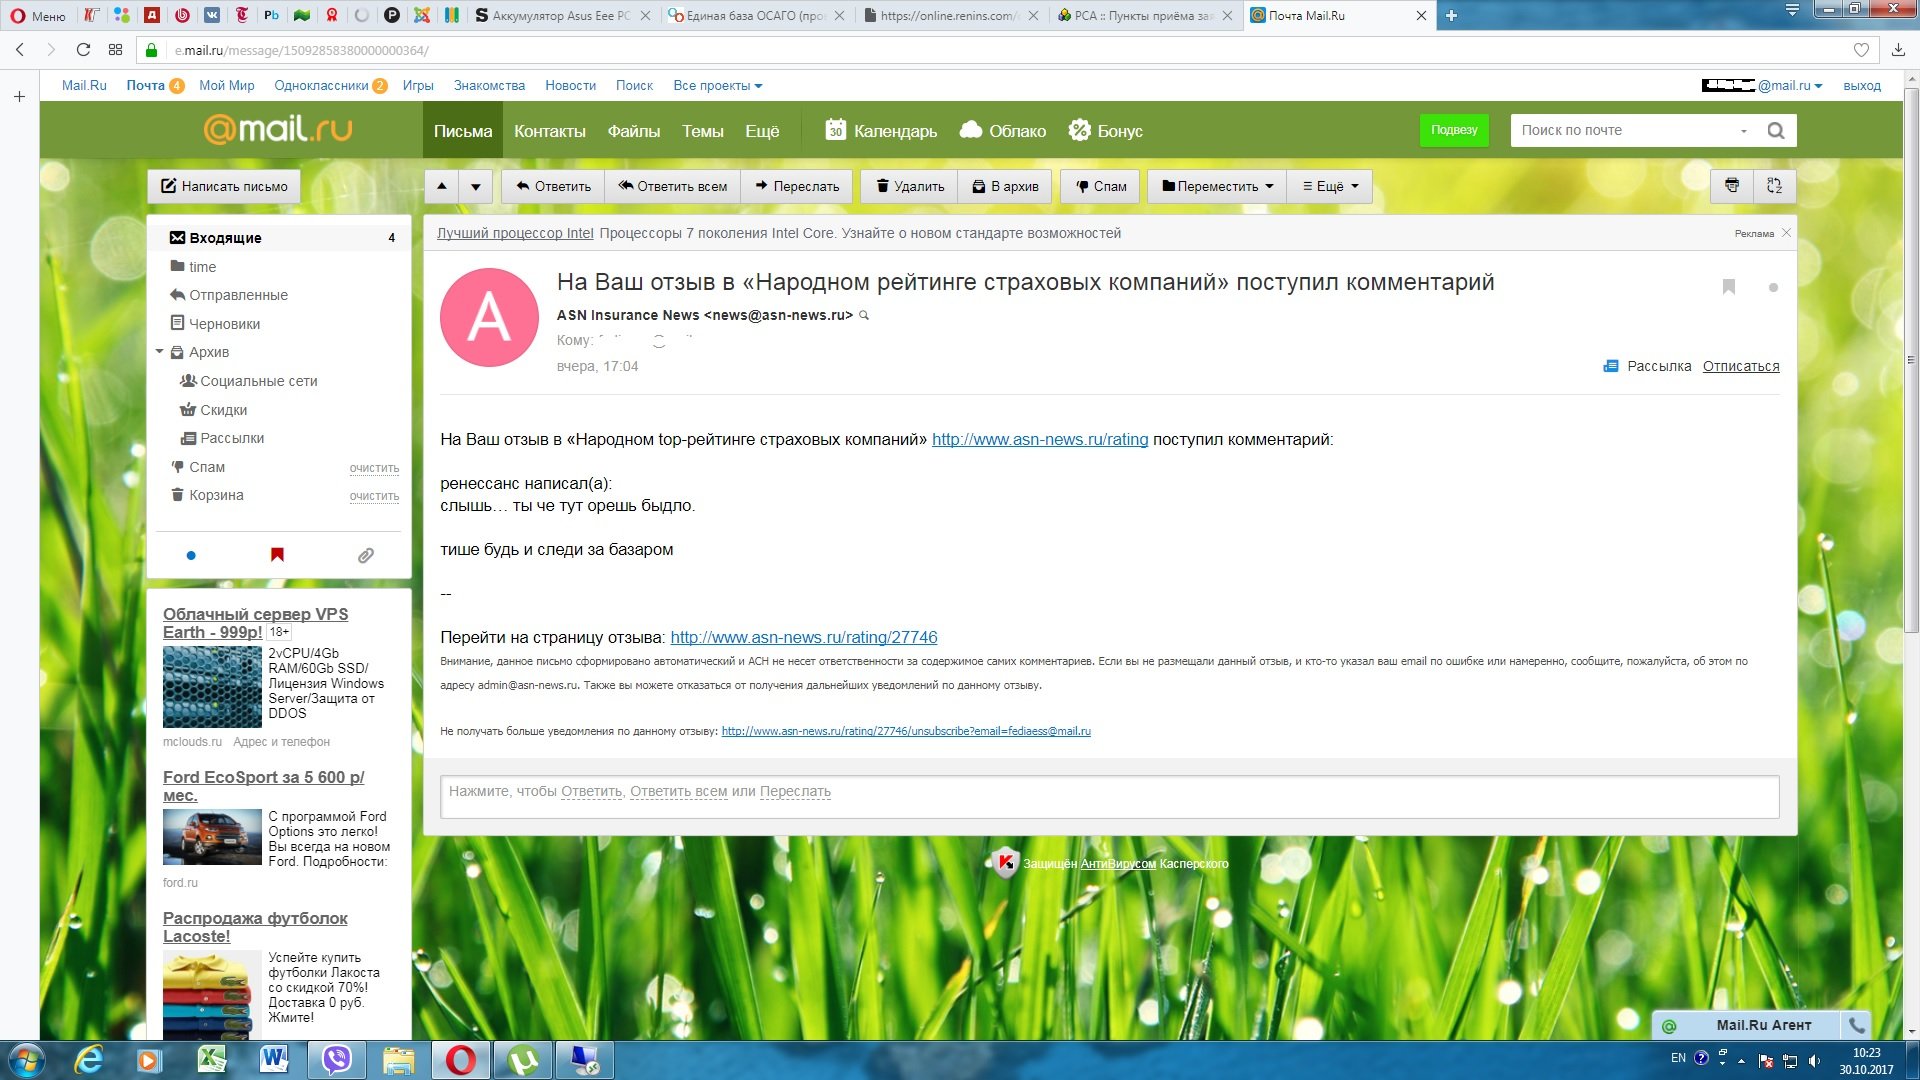
Task: Go to previous message up arrow
Action: [442, 186]
